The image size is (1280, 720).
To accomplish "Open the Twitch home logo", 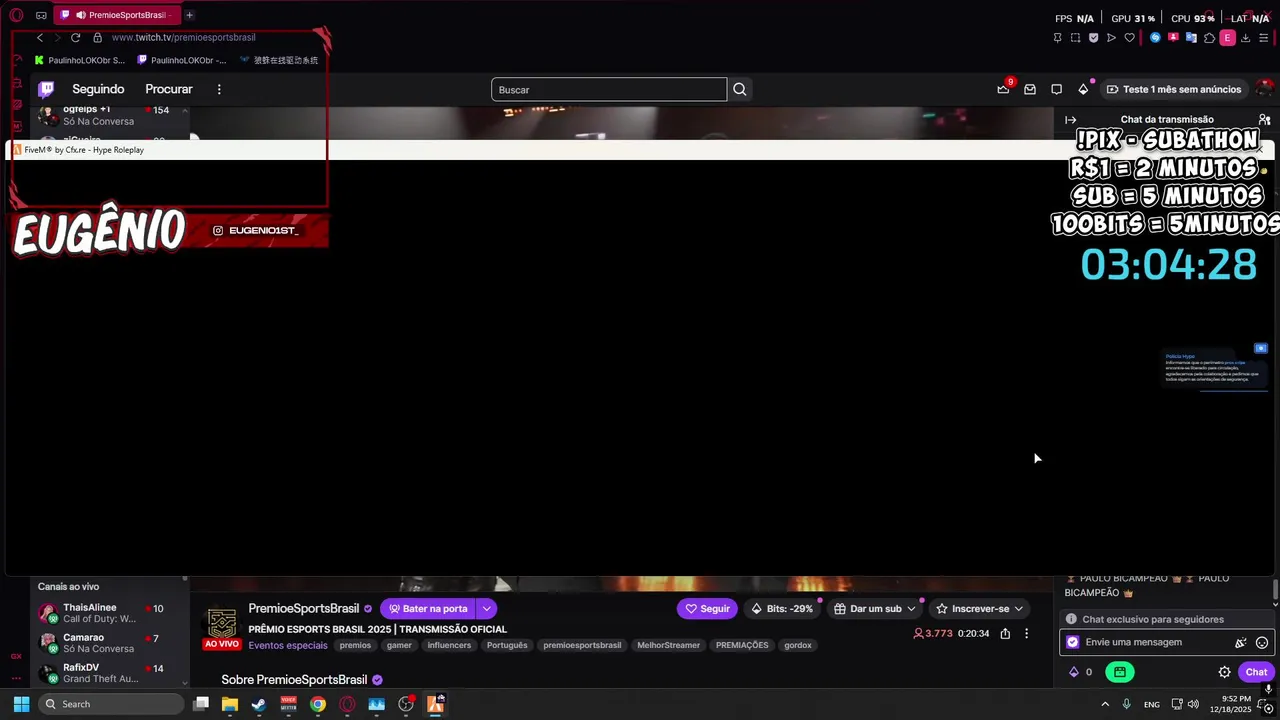I will click(46, 89).
